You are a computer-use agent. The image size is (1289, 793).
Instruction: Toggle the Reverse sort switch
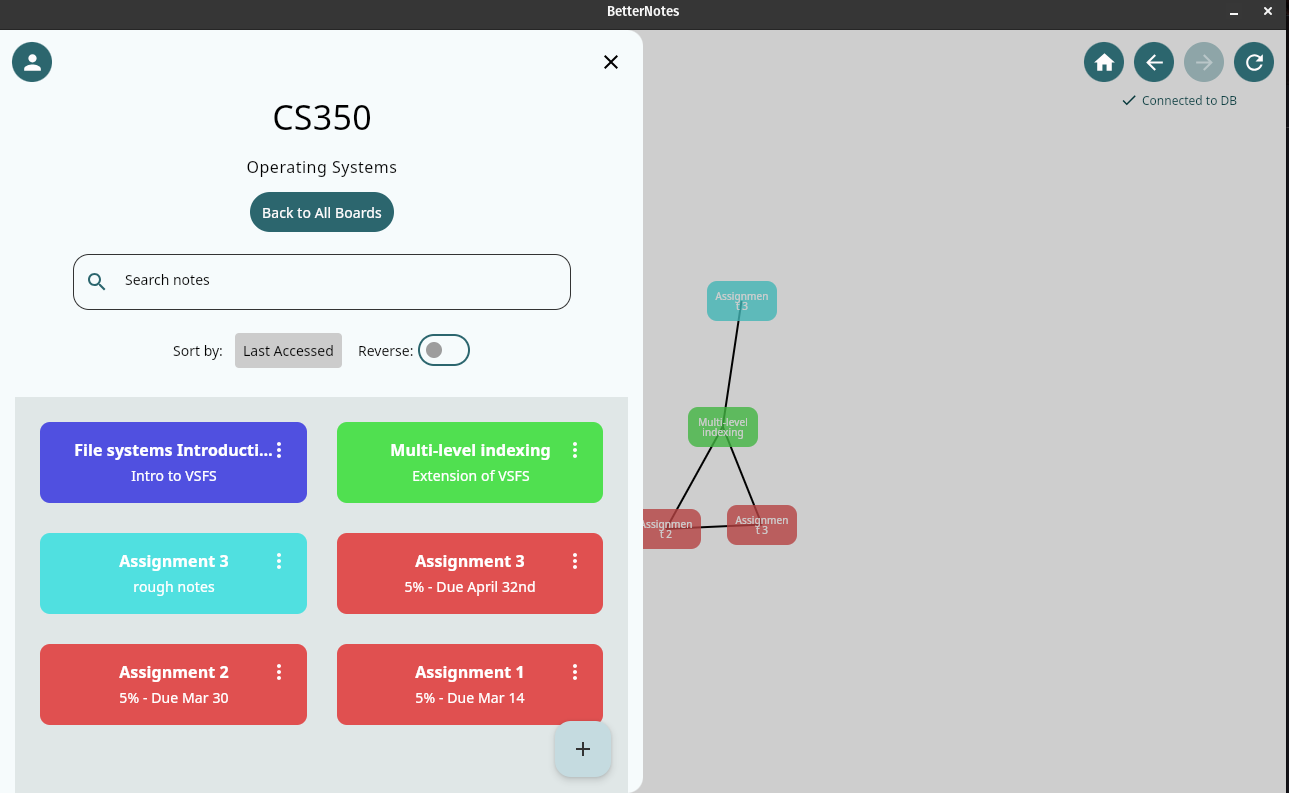(x=444, y=350)
